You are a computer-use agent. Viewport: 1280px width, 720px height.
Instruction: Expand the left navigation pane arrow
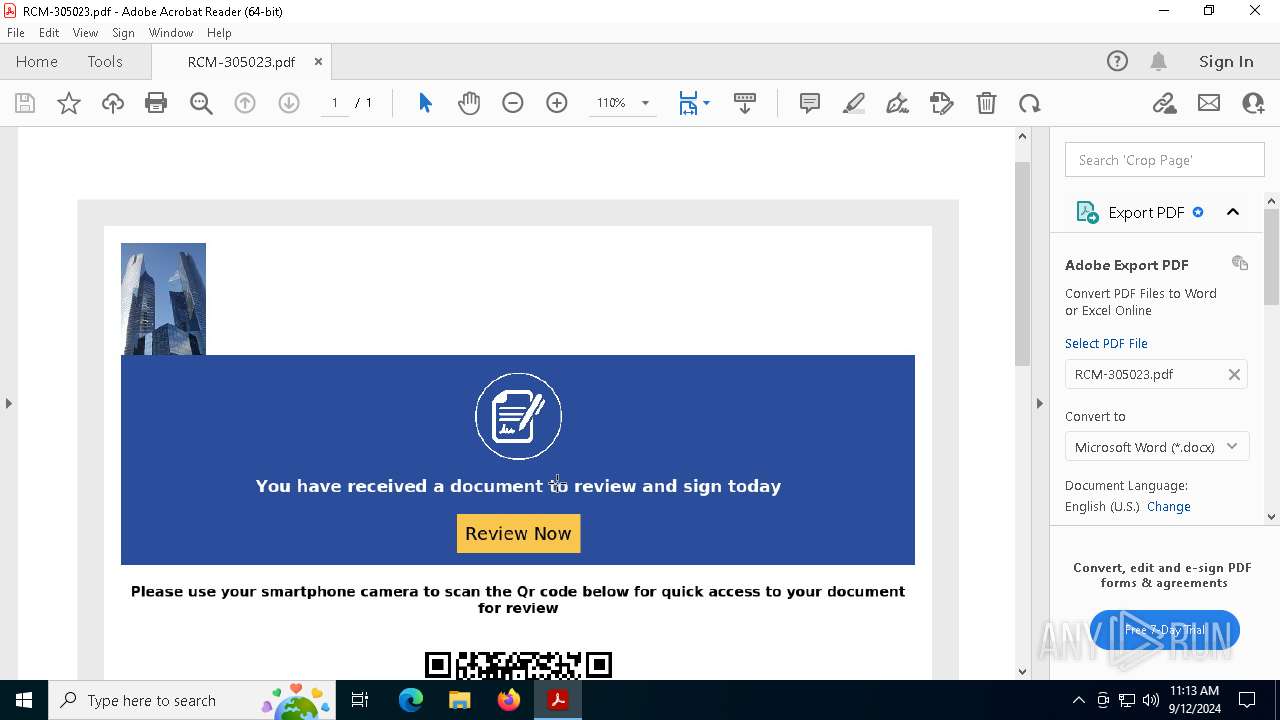8,403
